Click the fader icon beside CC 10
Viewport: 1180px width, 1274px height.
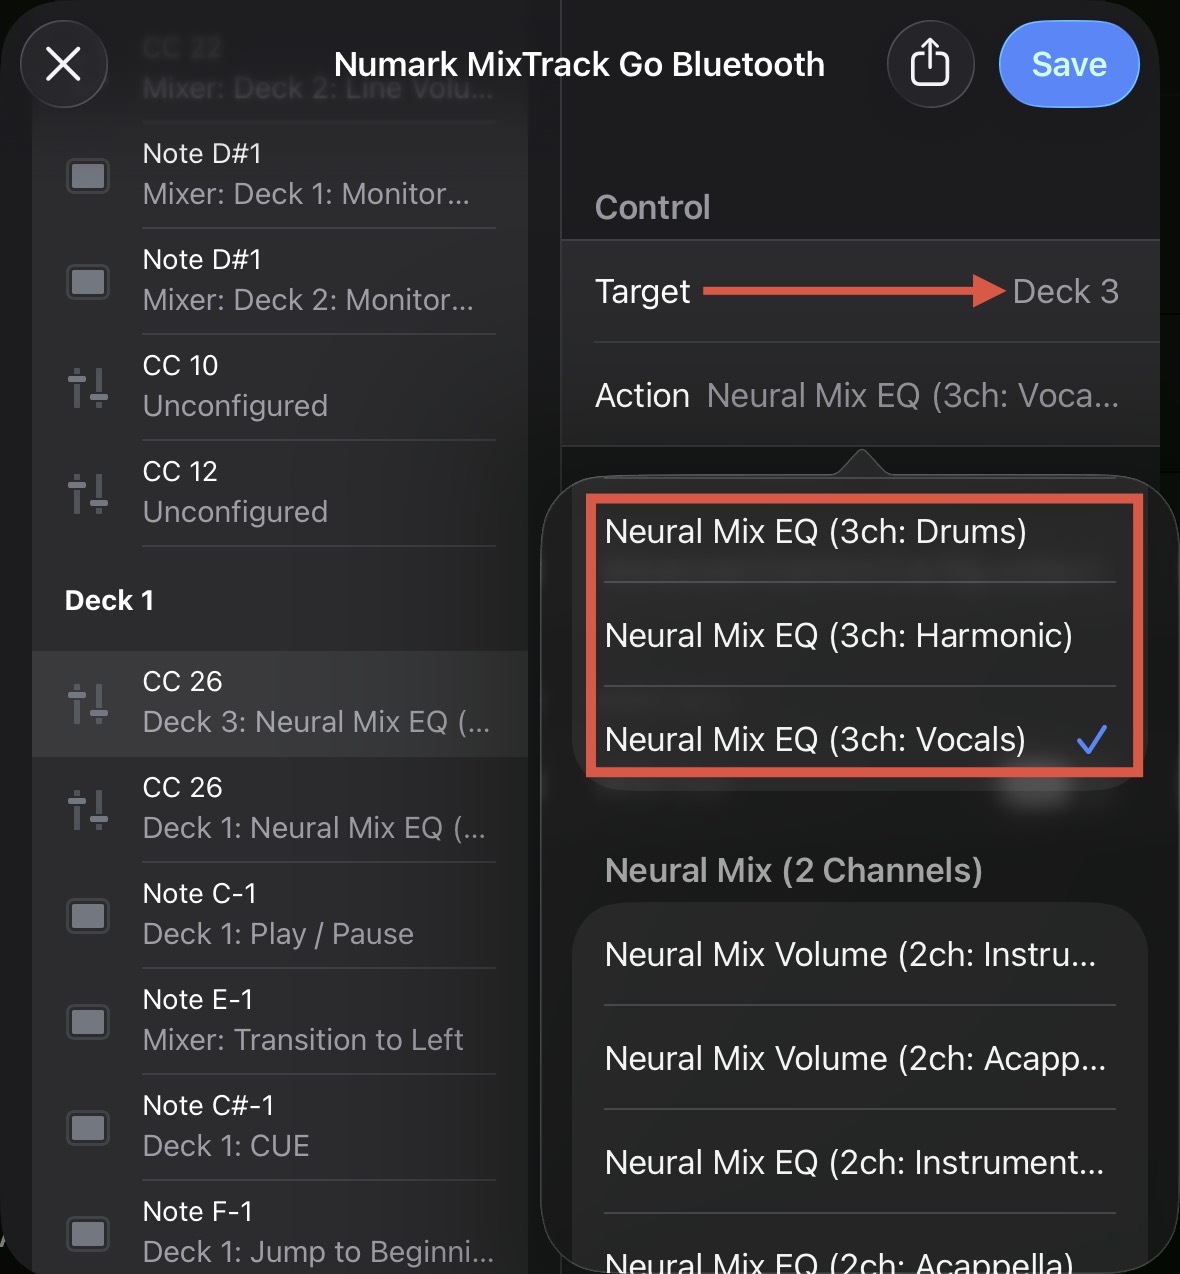[x=88, y=387]
